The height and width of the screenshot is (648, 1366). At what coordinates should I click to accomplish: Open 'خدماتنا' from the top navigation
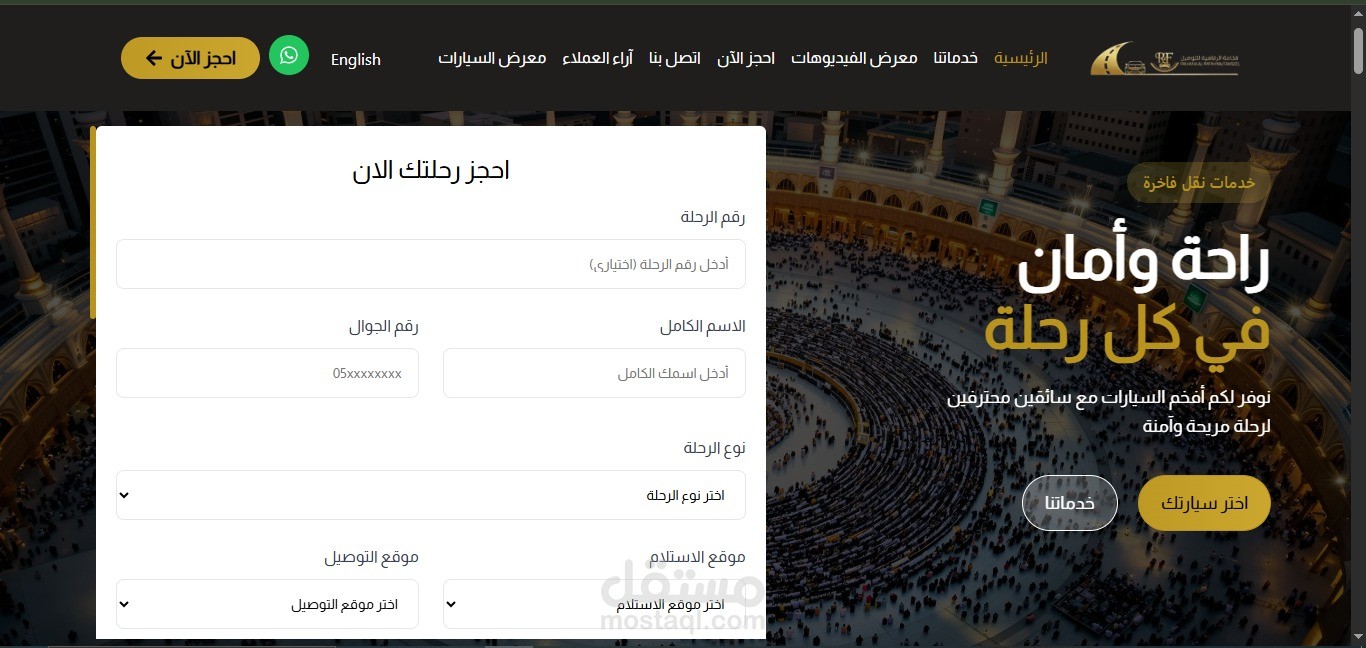(955, 58)
